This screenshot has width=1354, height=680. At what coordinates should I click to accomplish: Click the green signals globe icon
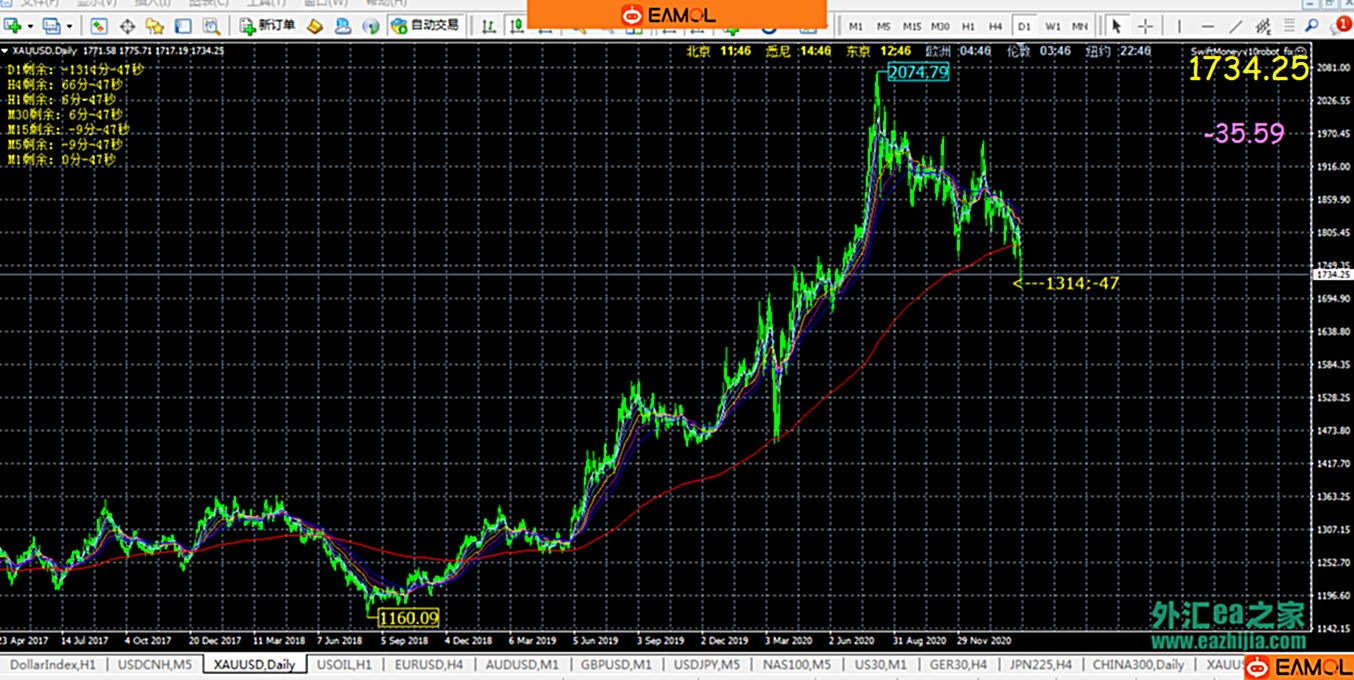tap(370, 26)
